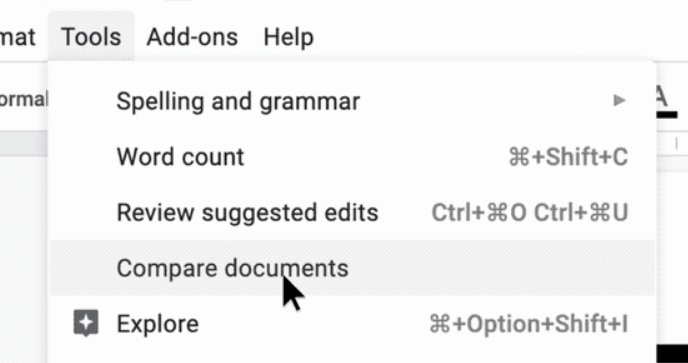
Task: Click the ruler beside the menu
Action: [x=672, y=143]
